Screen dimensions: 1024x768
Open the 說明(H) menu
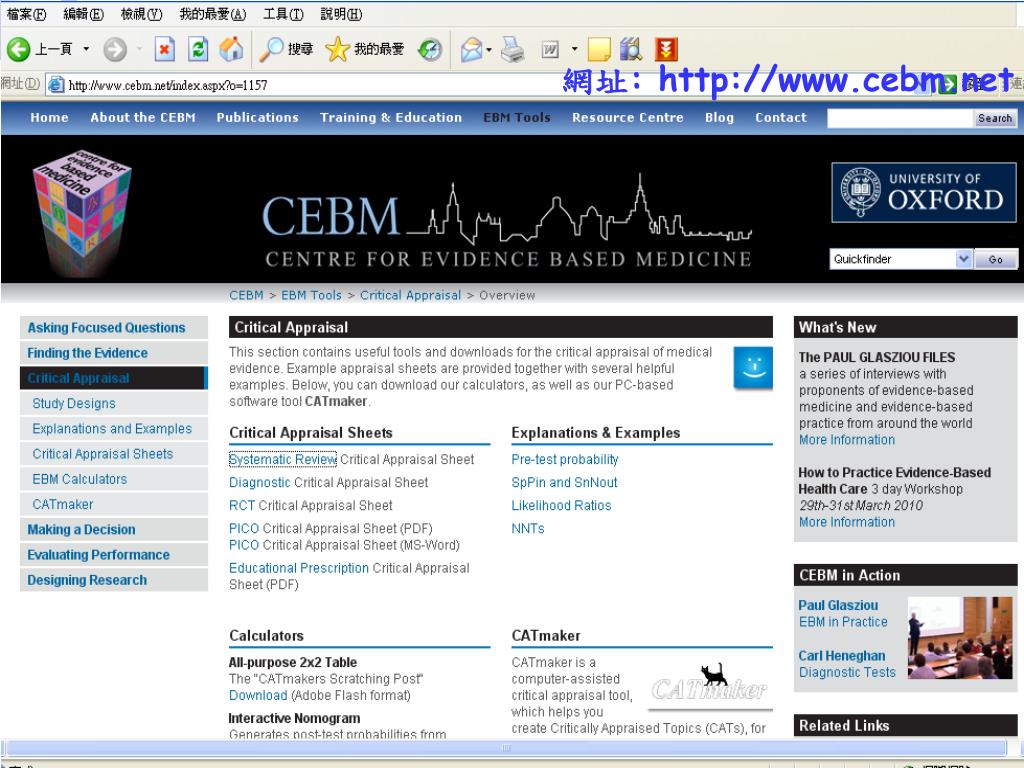[341, 14]
